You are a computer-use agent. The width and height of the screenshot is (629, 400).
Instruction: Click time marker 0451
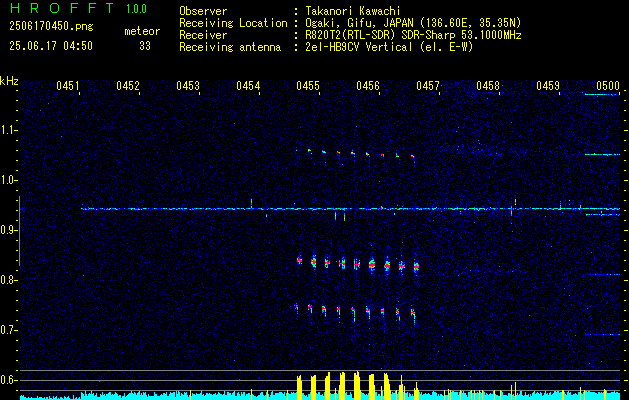tap(68, 85)
